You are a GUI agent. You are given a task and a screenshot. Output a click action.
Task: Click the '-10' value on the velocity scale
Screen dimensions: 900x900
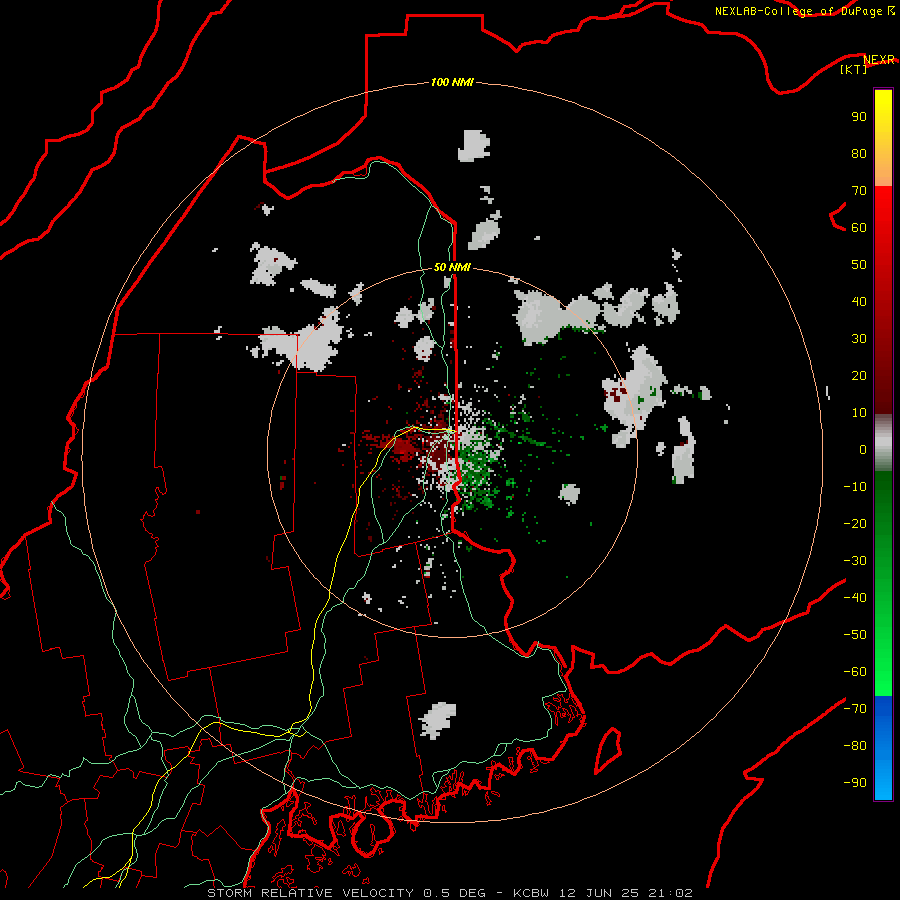855,487
